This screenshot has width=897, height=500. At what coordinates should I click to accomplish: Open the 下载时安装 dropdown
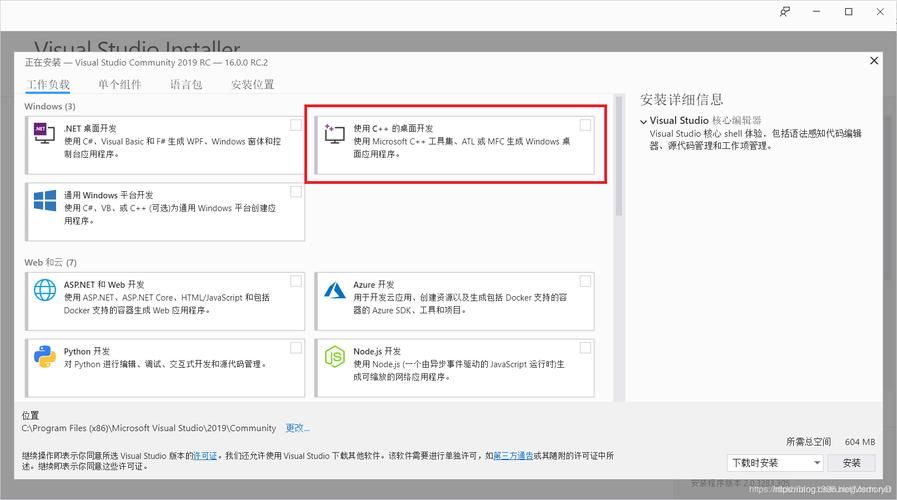coord(775,463)
